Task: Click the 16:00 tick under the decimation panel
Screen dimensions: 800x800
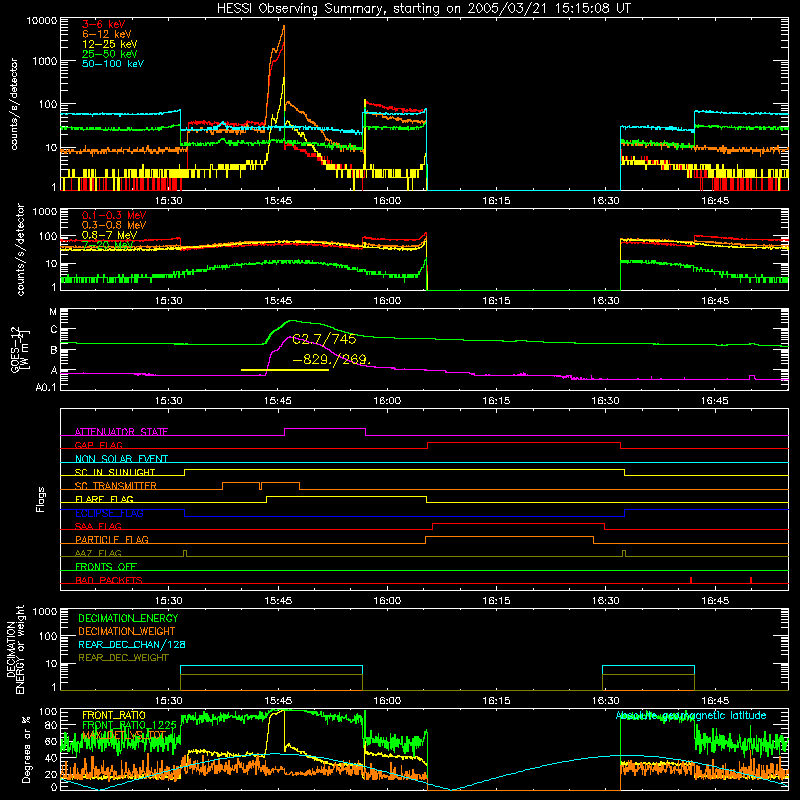Action: click(387, 701)
